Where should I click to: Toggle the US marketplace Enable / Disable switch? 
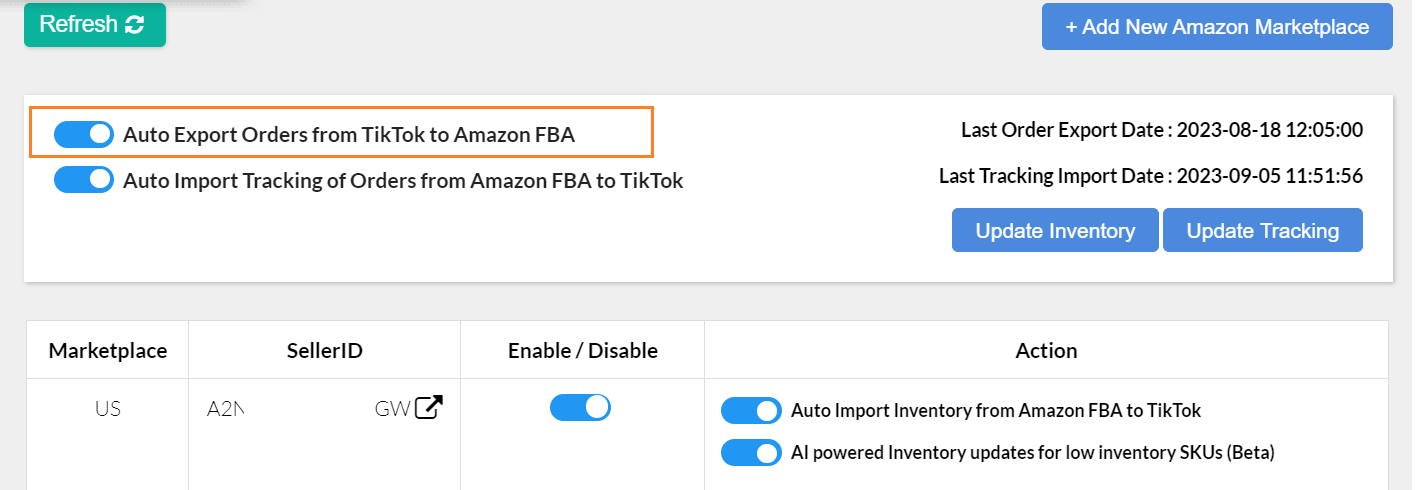pyautogui.click(x=580, y=407)
